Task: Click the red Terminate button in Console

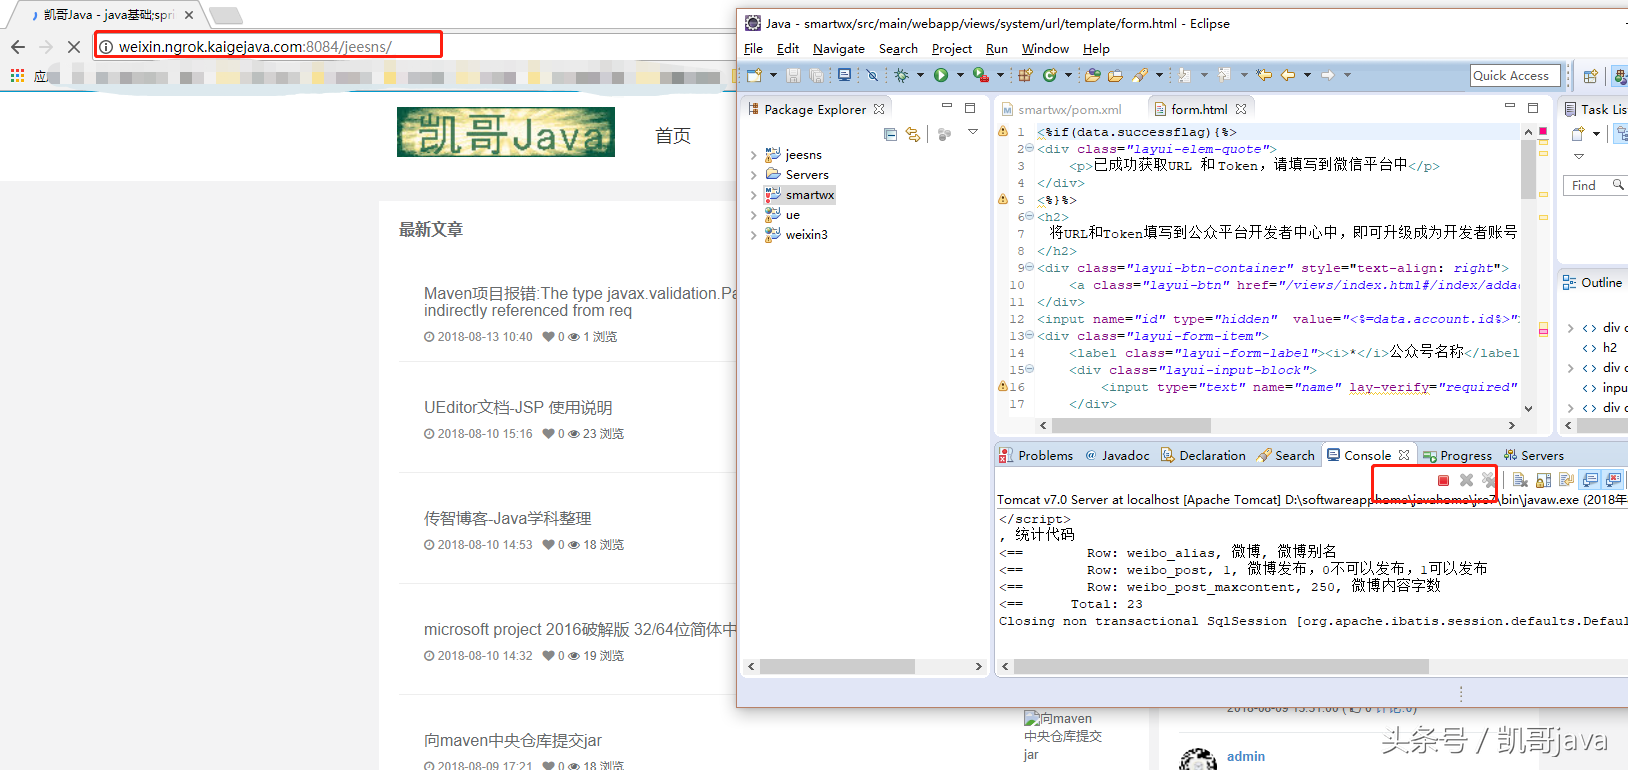Action: click(x=1443, y=481)
